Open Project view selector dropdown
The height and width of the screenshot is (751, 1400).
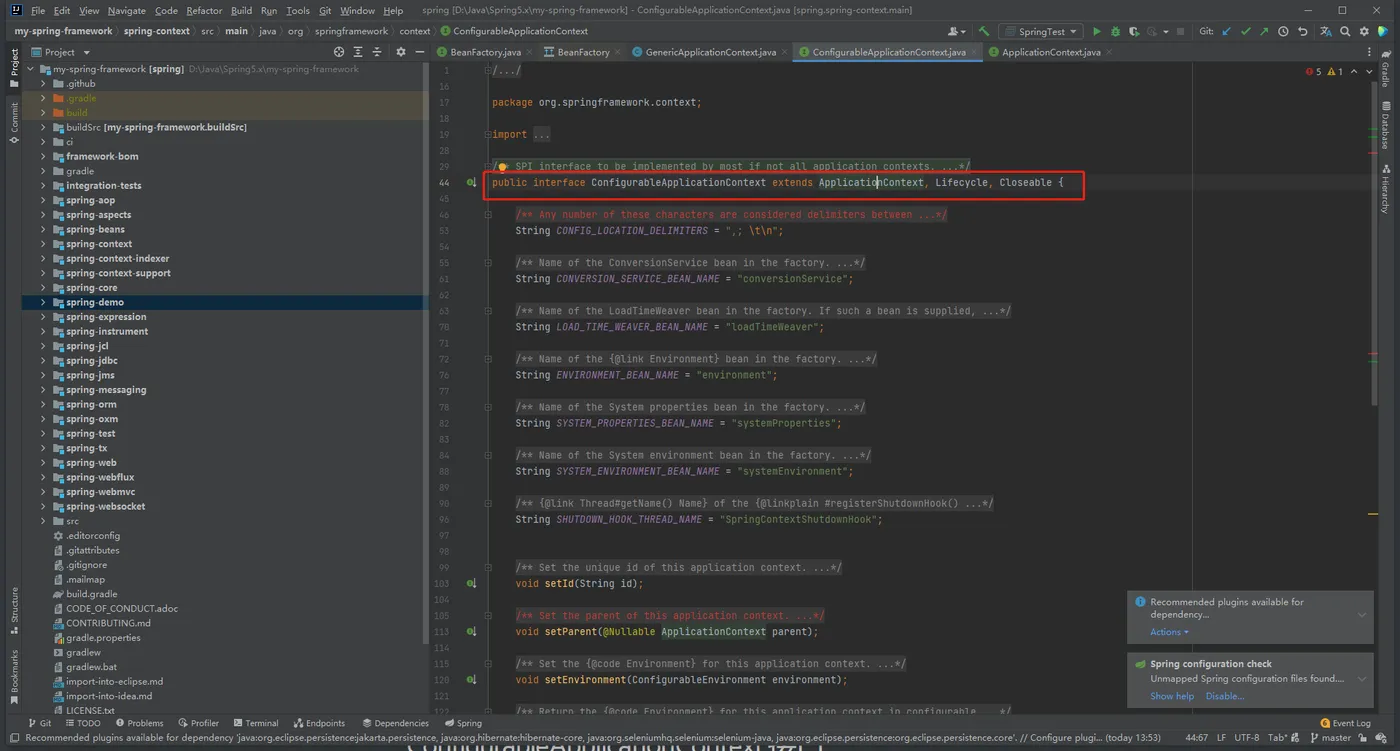[x=60, y=52]
